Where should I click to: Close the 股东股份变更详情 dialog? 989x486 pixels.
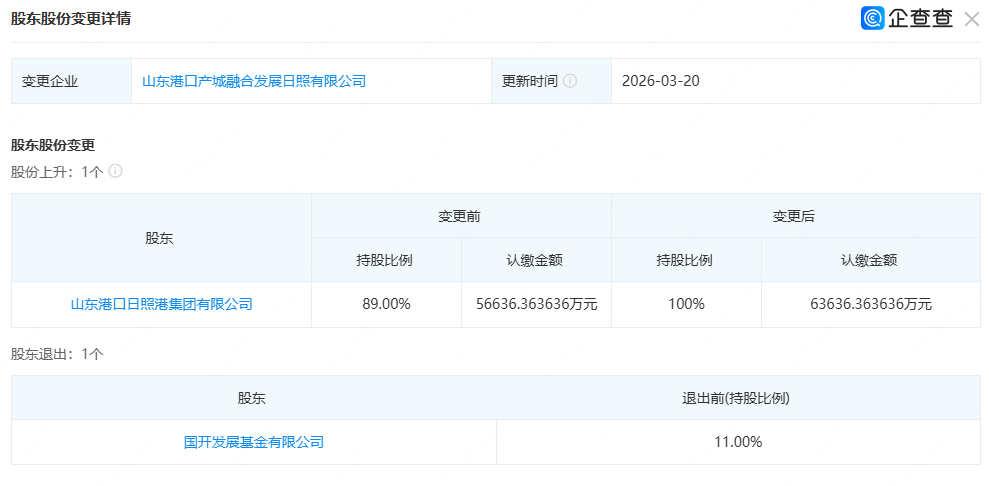click(x=971, y=19)
